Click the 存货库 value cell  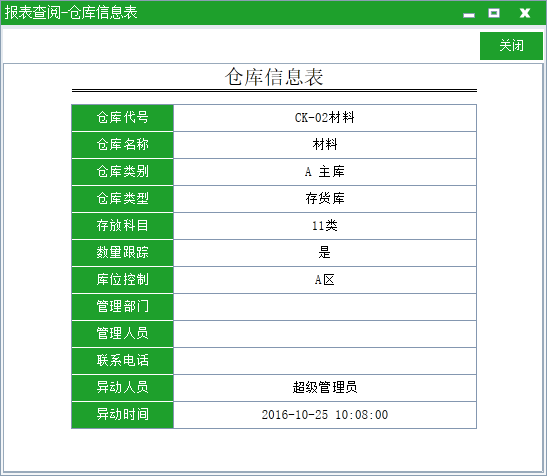tap(325, 199)
